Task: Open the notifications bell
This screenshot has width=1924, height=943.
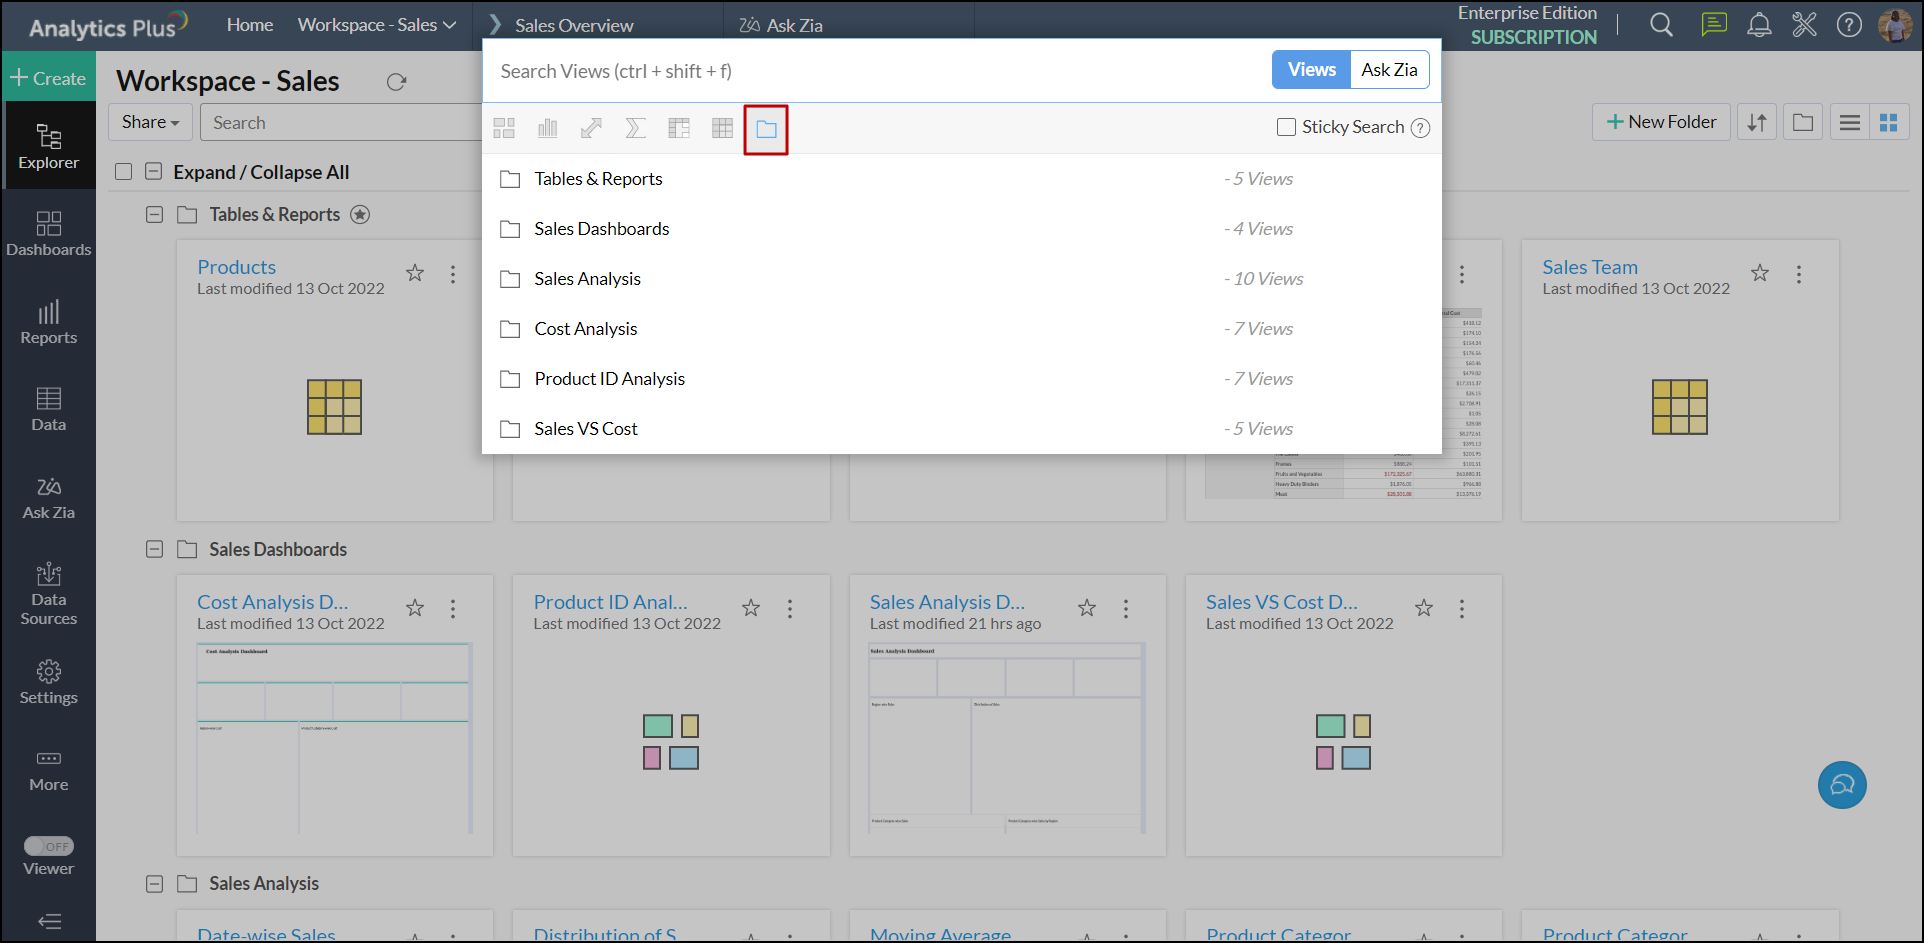Action: pyautogui.click(x=1759, y=25)
